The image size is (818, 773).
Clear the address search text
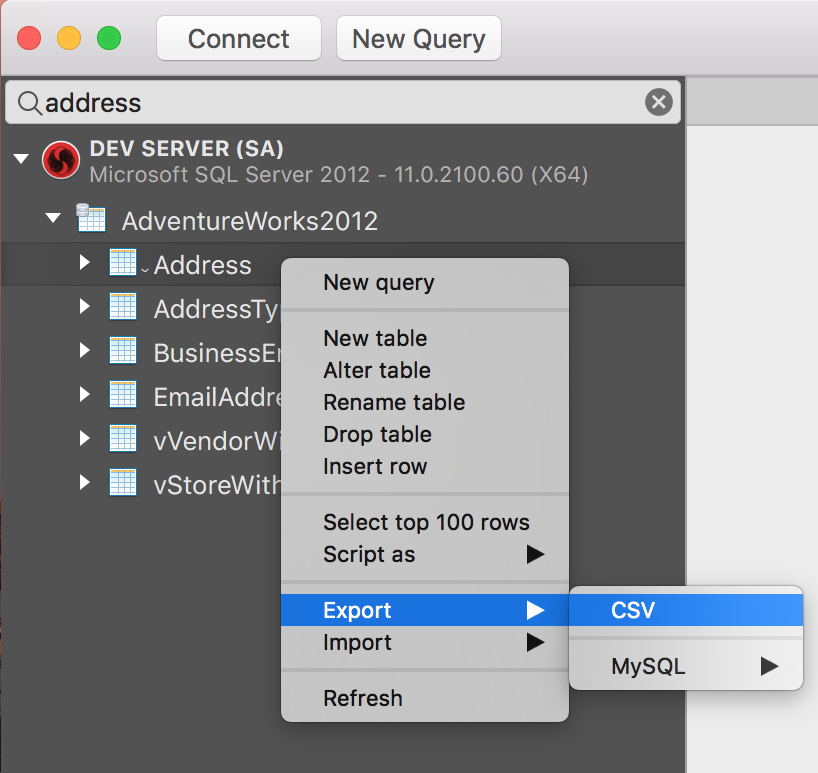[658, 101]
